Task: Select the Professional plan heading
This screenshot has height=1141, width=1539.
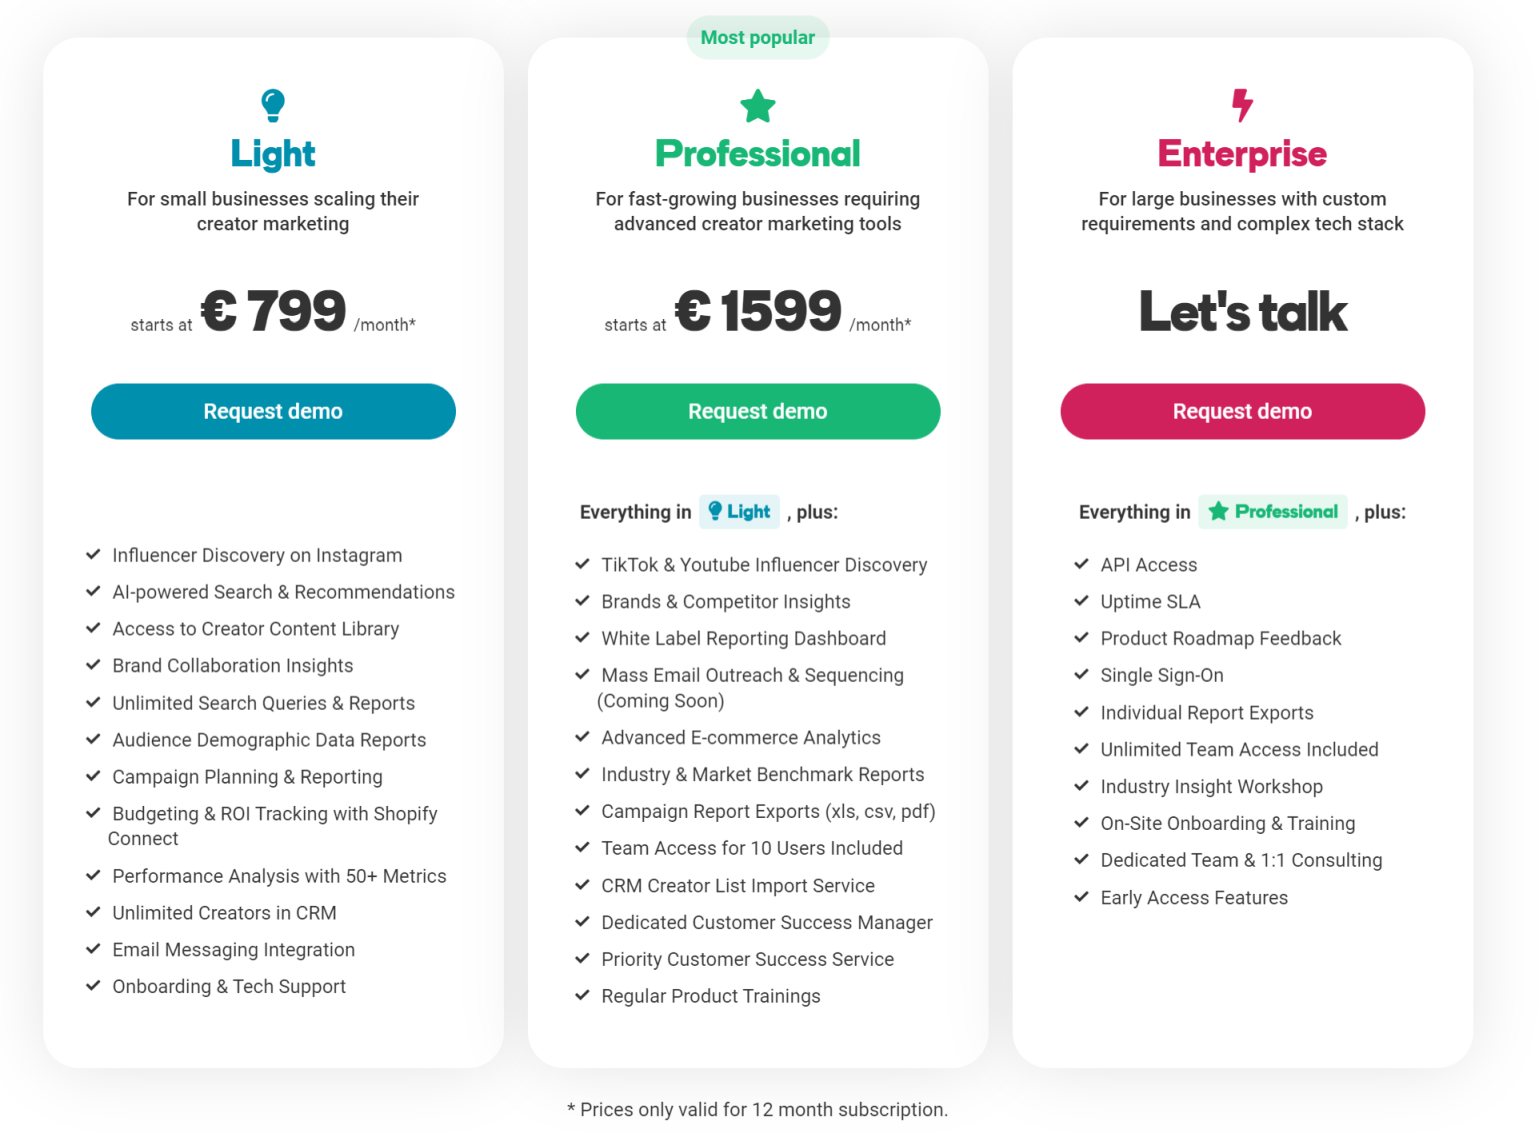Action: [758, 154]
